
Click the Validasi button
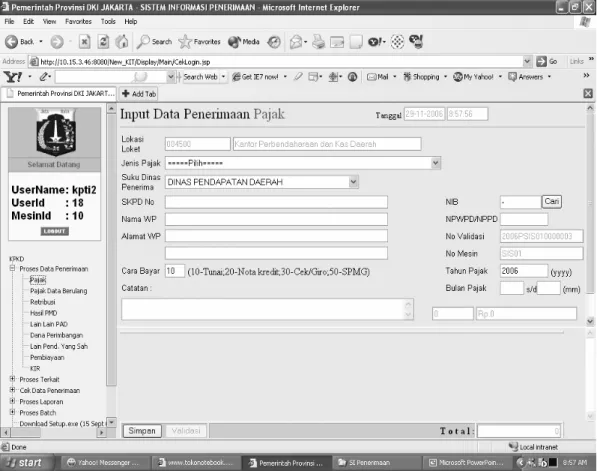186,431
